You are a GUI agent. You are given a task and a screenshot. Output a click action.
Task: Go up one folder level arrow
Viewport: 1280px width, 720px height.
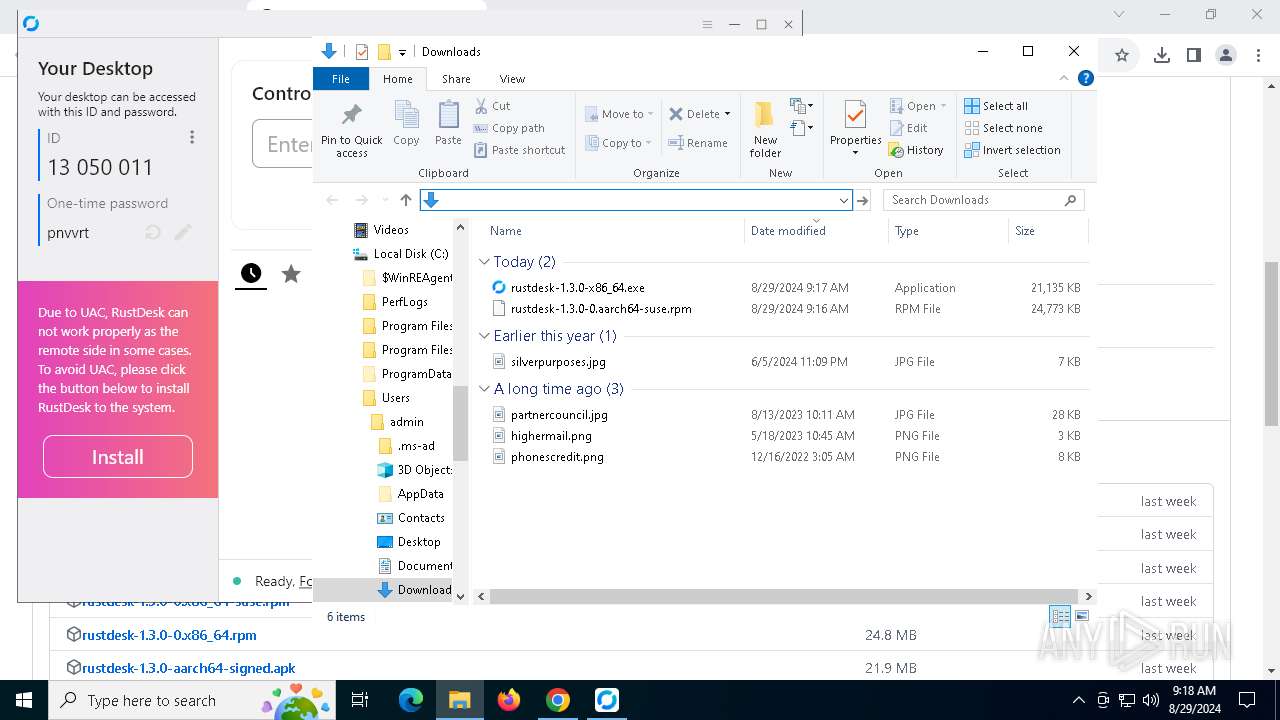(405, 200)
